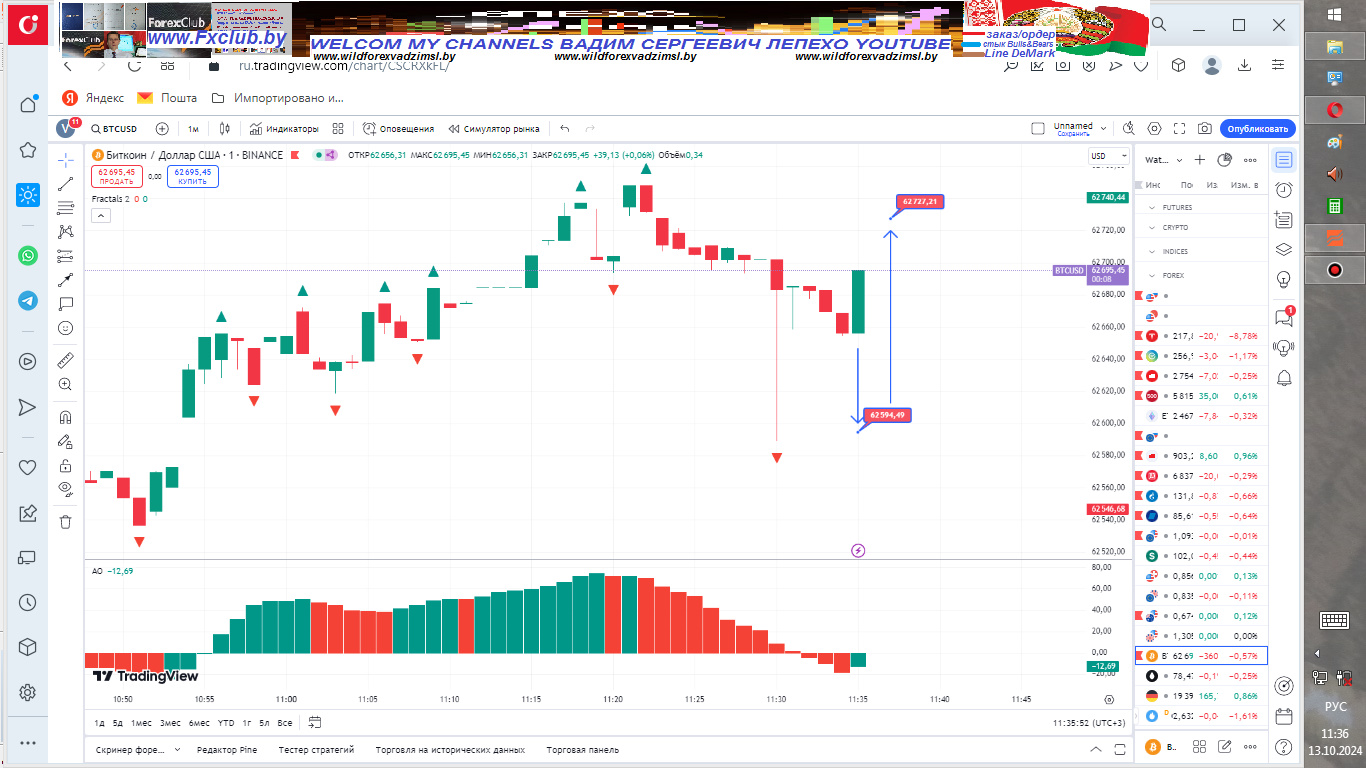Open the Тестер стратегий tab

tap(316, 750)
